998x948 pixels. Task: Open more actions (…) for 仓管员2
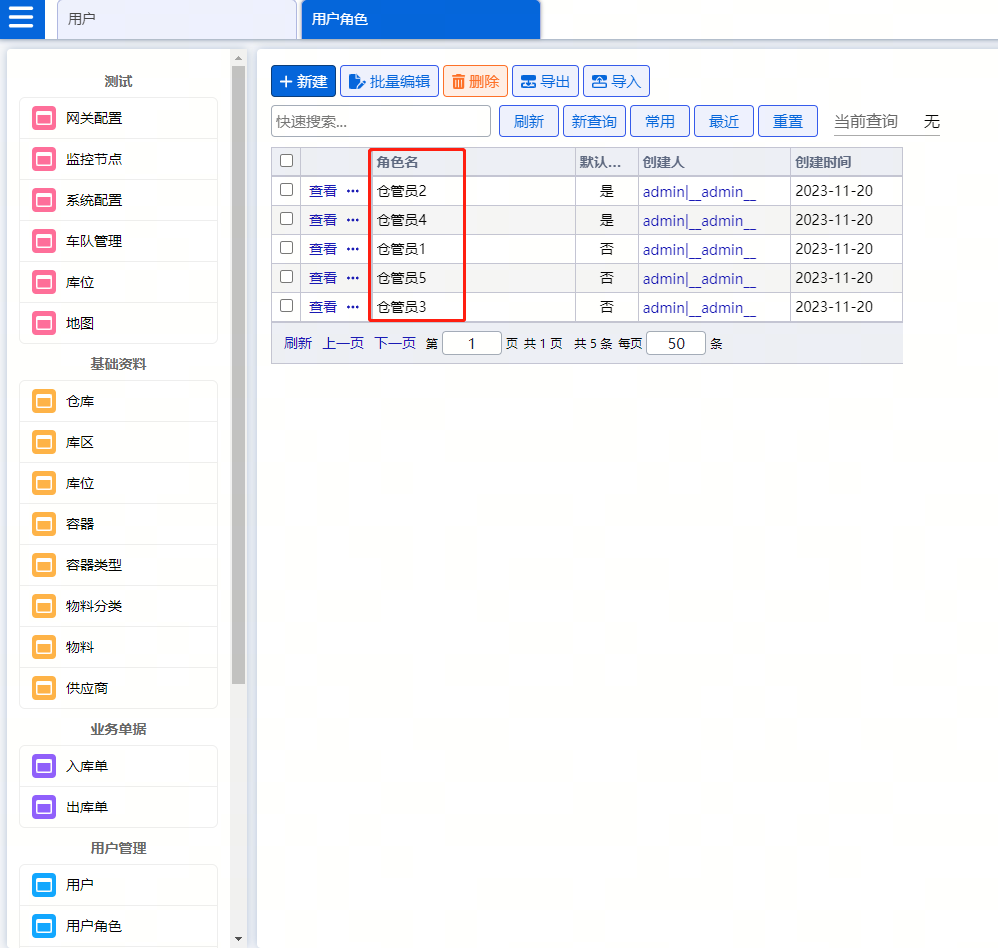(x=353, y=191)
